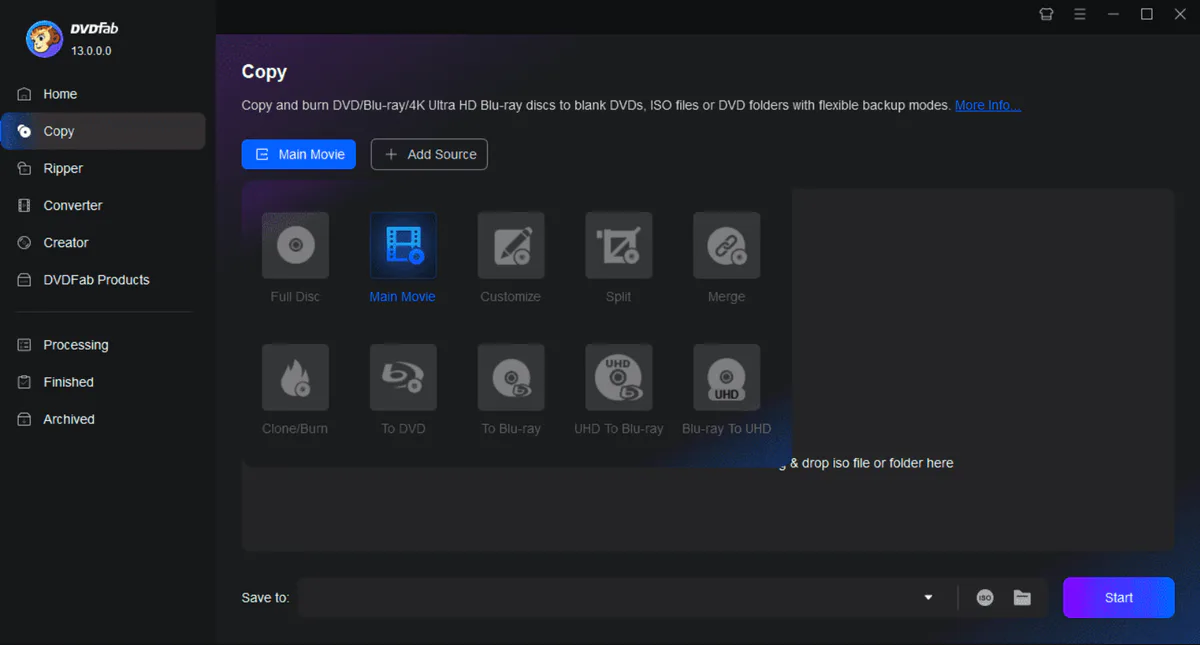
Task: Click the Save to path field
Action: coord(620,597)
